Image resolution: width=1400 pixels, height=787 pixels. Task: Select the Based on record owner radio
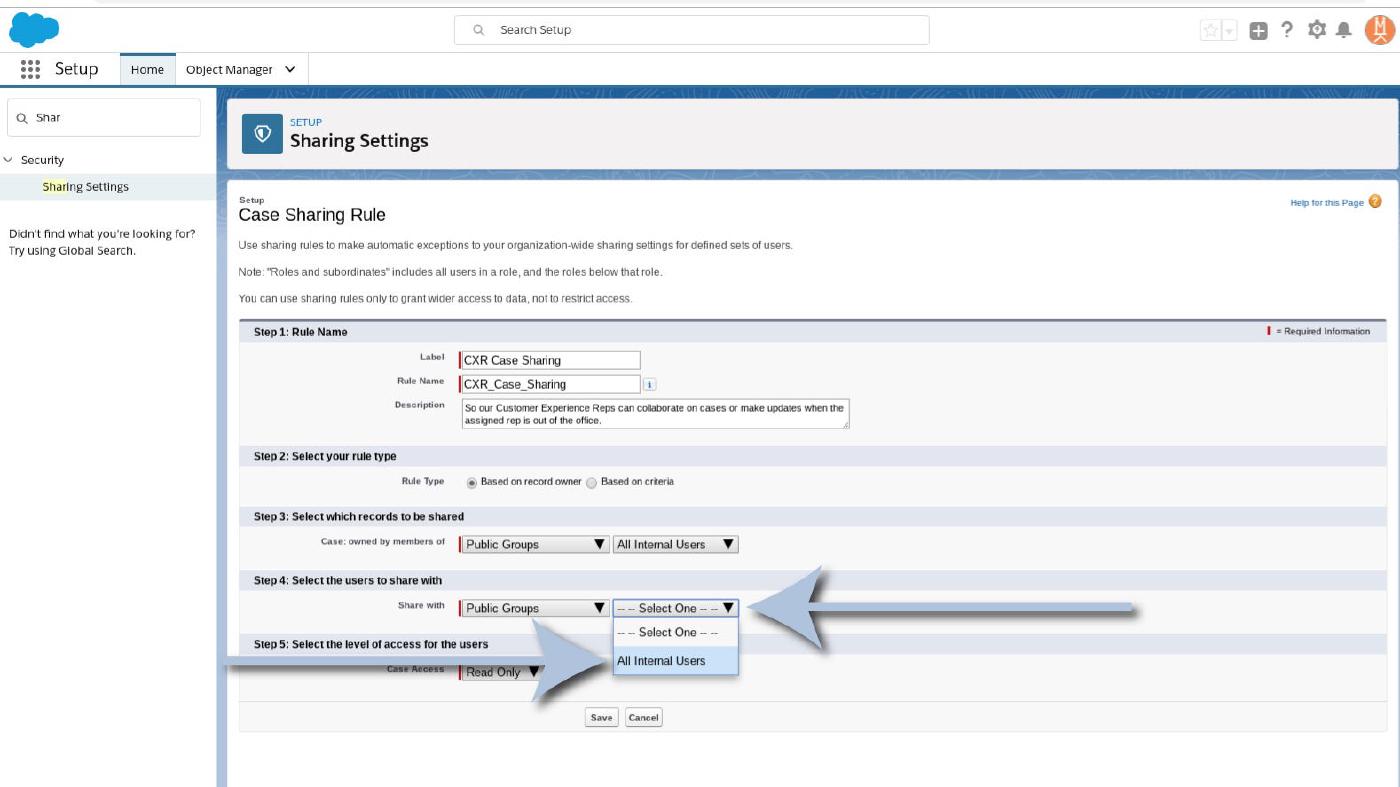(472, 482)
